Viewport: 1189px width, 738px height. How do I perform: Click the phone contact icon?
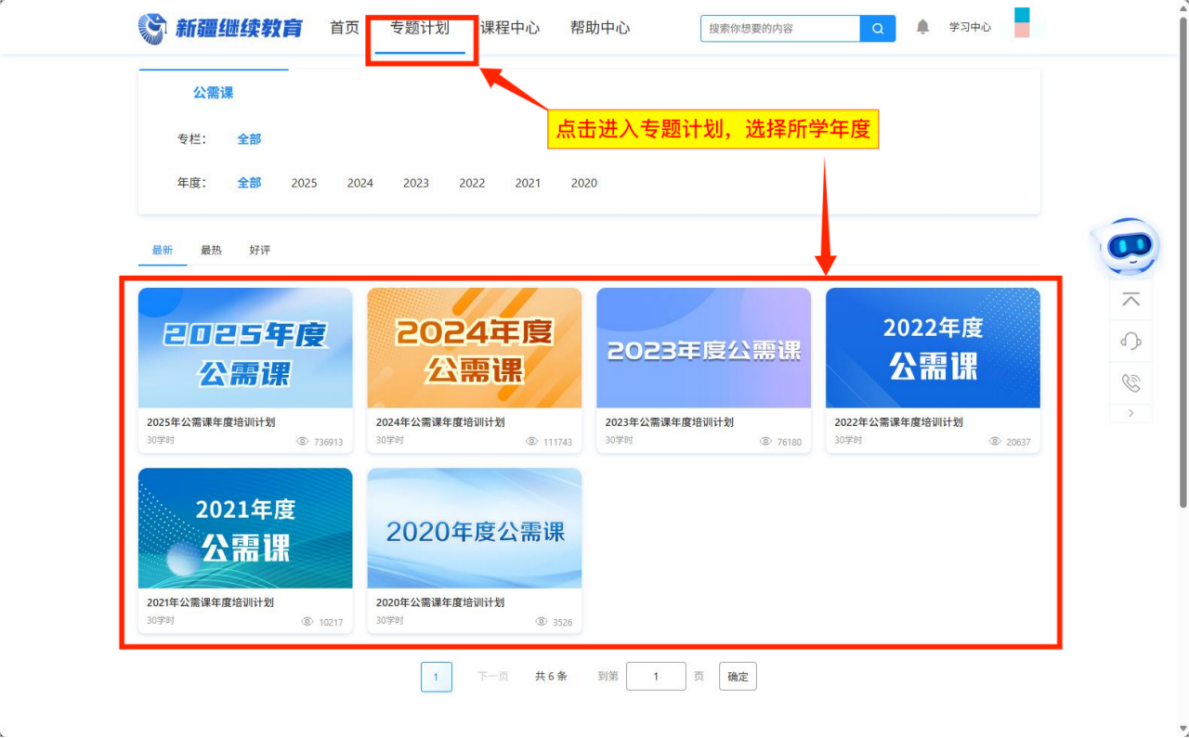coord(1130,381)
